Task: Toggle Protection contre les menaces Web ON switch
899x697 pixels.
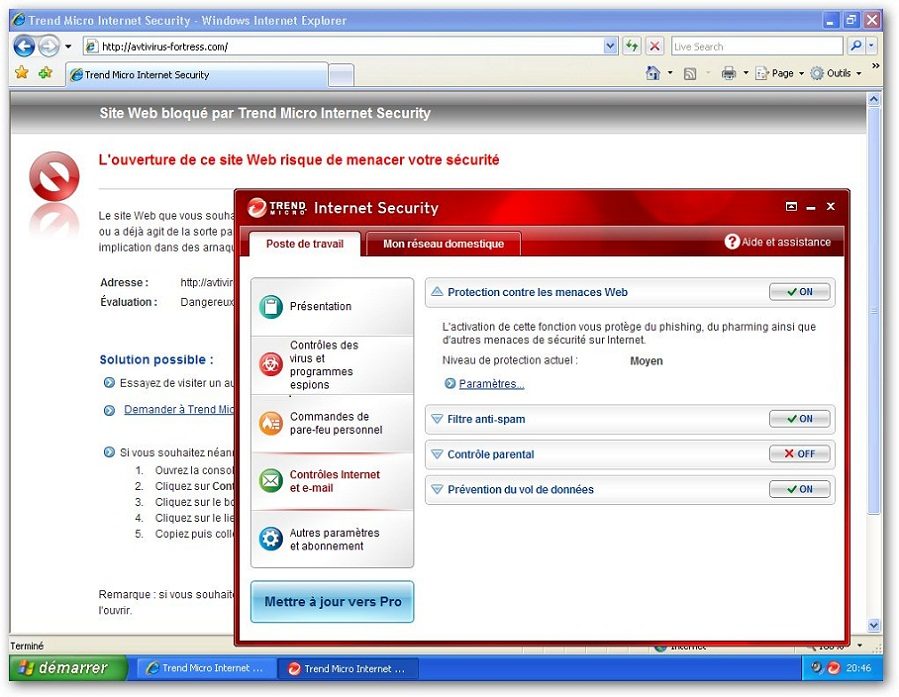Action: point(800,292)
